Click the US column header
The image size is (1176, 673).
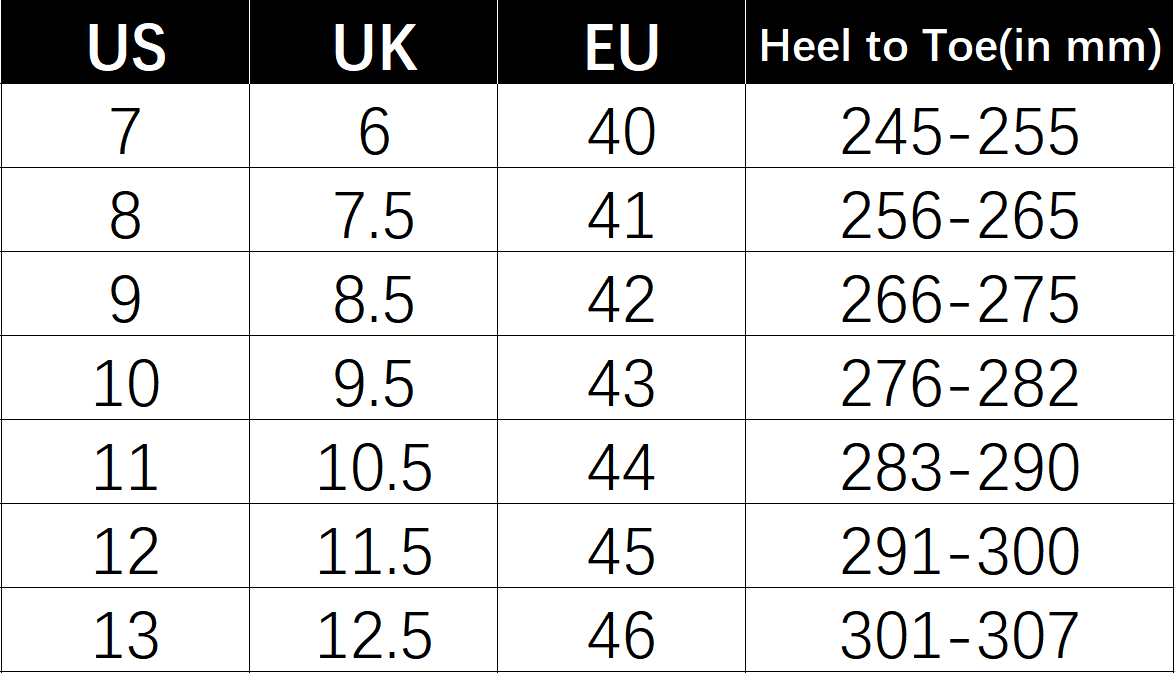click(125, 42)
